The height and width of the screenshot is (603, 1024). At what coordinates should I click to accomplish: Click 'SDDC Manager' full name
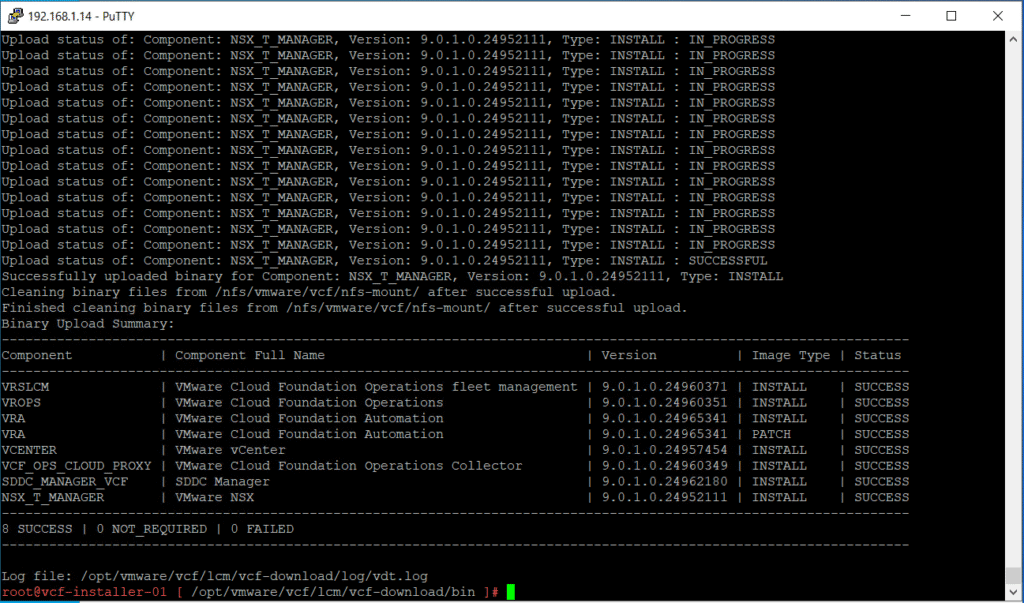(222, 481)
